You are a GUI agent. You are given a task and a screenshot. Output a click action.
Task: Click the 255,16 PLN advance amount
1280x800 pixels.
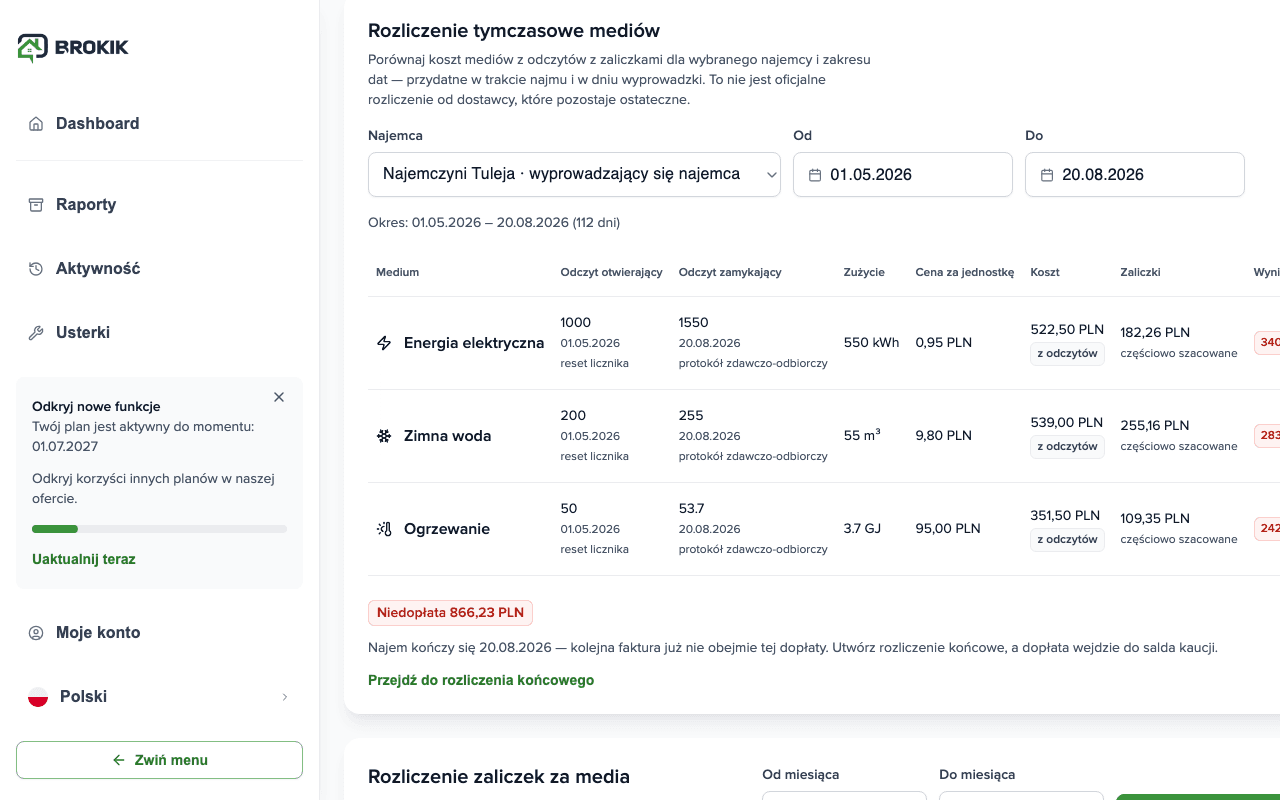1155,425
